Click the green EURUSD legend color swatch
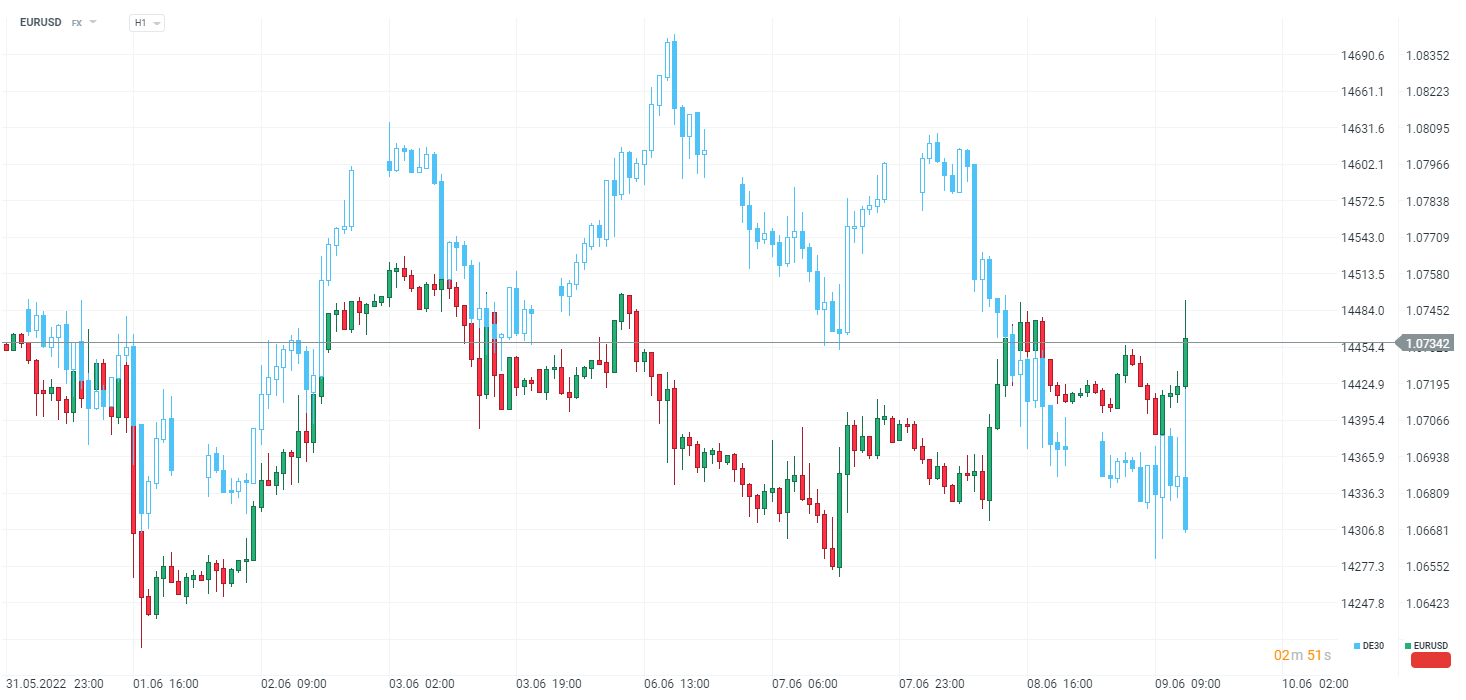 [1408, 646]
